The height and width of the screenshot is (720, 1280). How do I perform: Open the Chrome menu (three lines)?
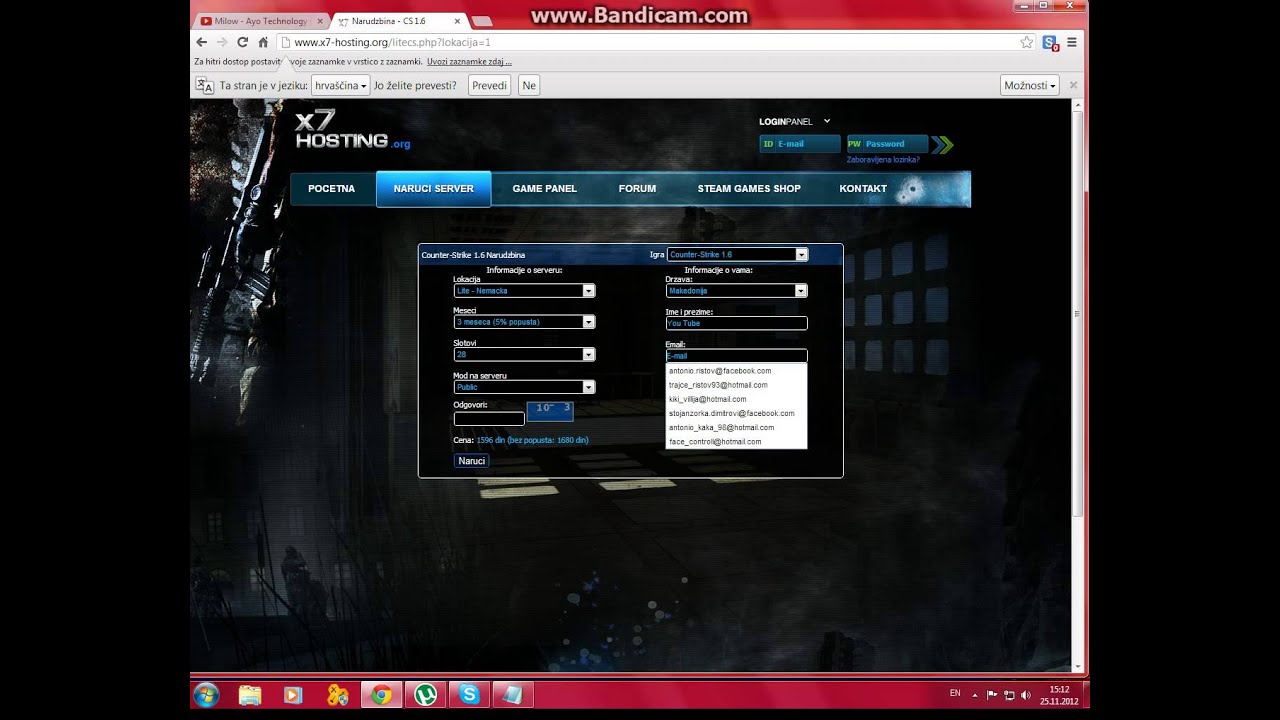click(1072, 42)
